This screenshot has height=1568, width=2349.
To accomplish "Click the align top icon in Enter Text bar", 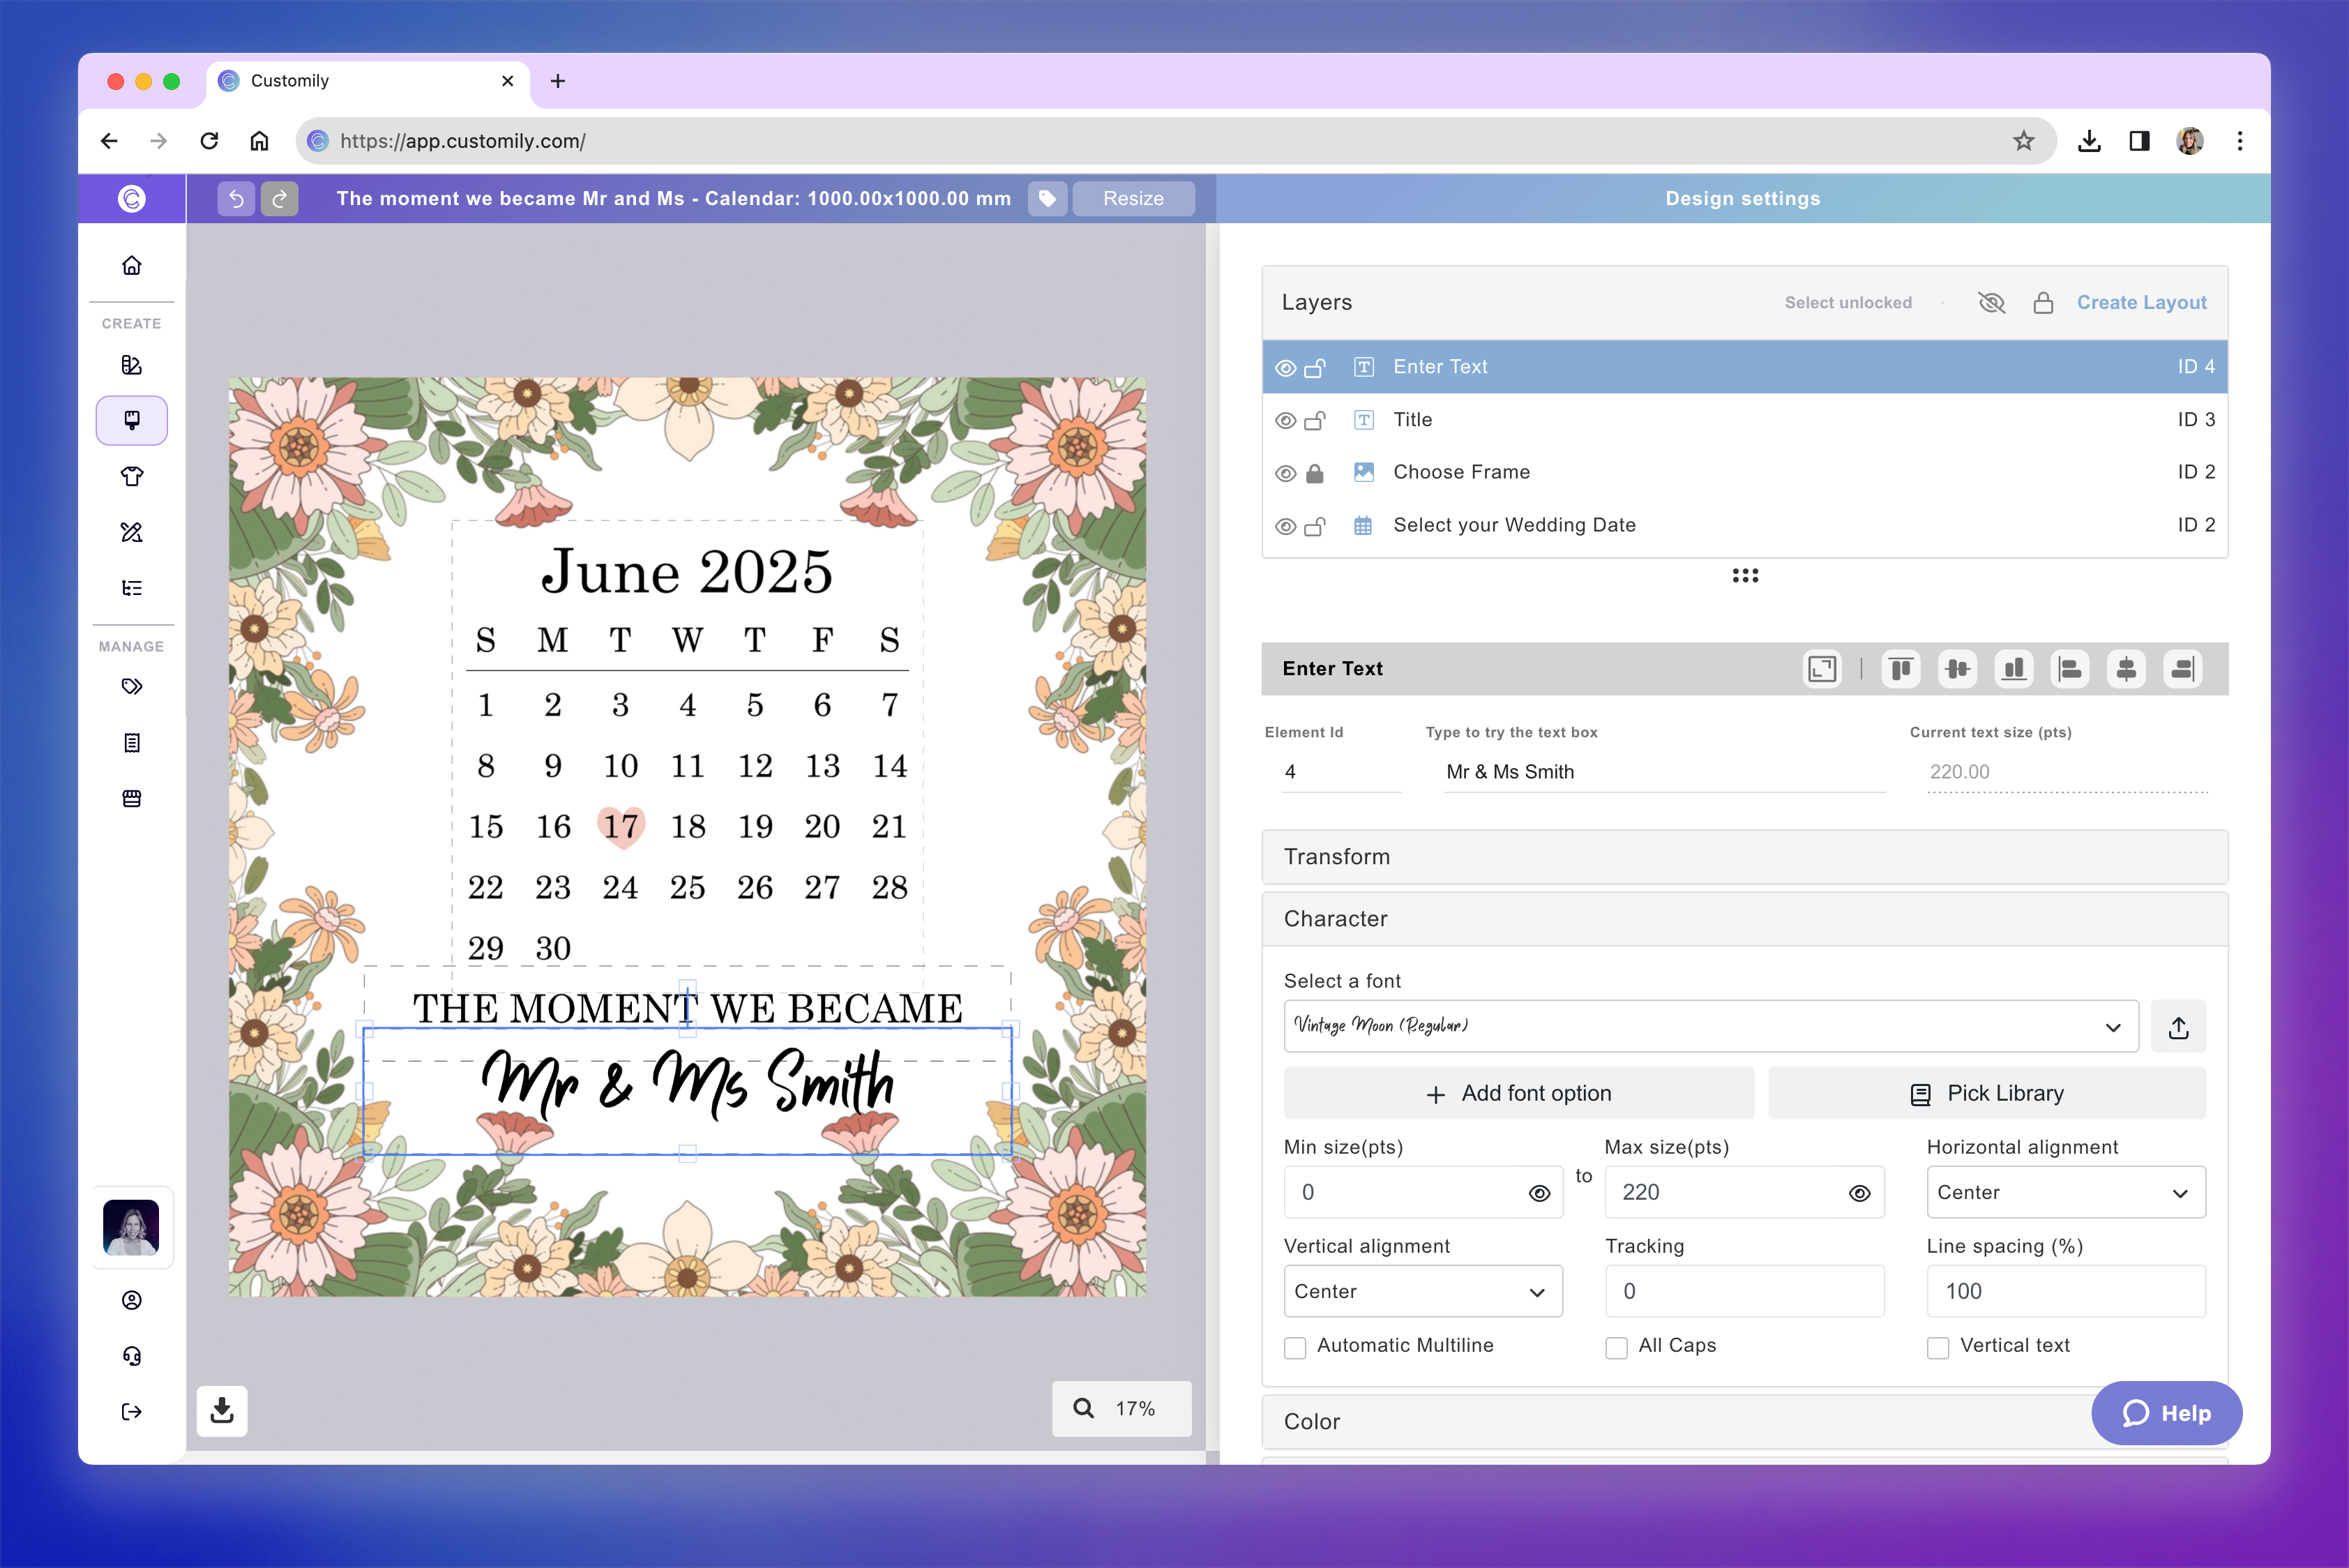I will point(1900,668).
